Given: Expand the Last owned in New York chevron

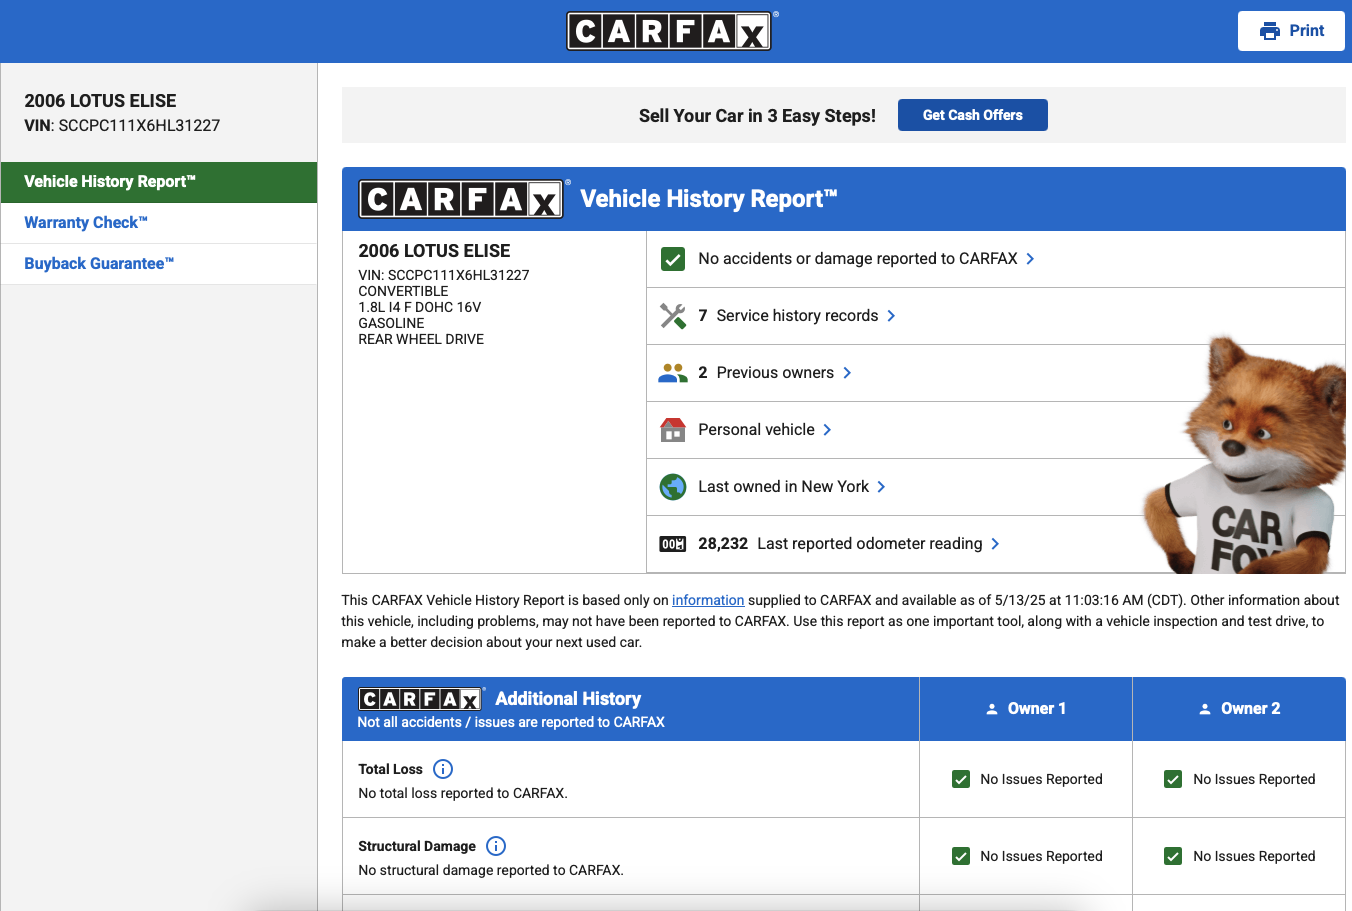Looking at the screenshot, I should click(881, 487).
